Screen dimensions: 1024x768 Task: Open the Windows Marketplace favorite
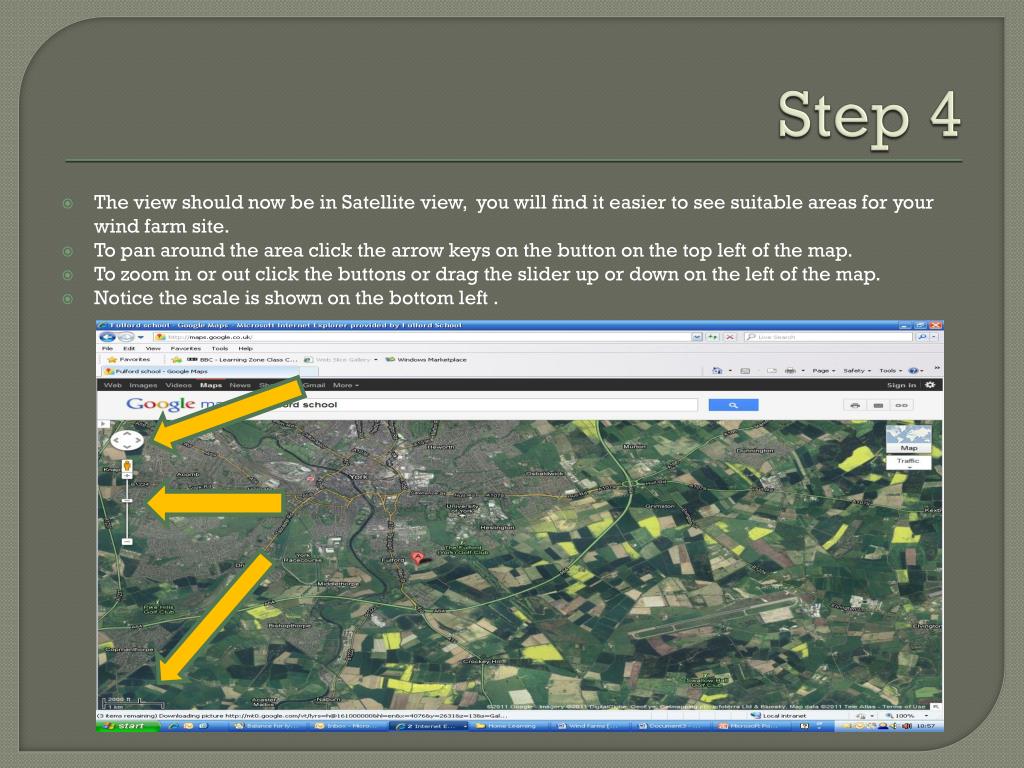point(426,359)
